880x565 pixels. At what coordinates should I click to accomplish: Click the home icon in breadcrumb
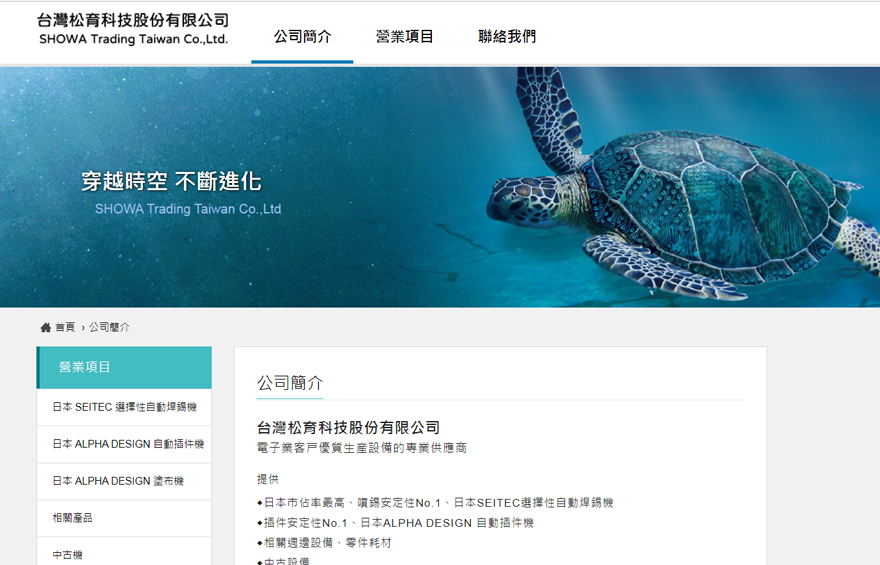click(45, 327)
